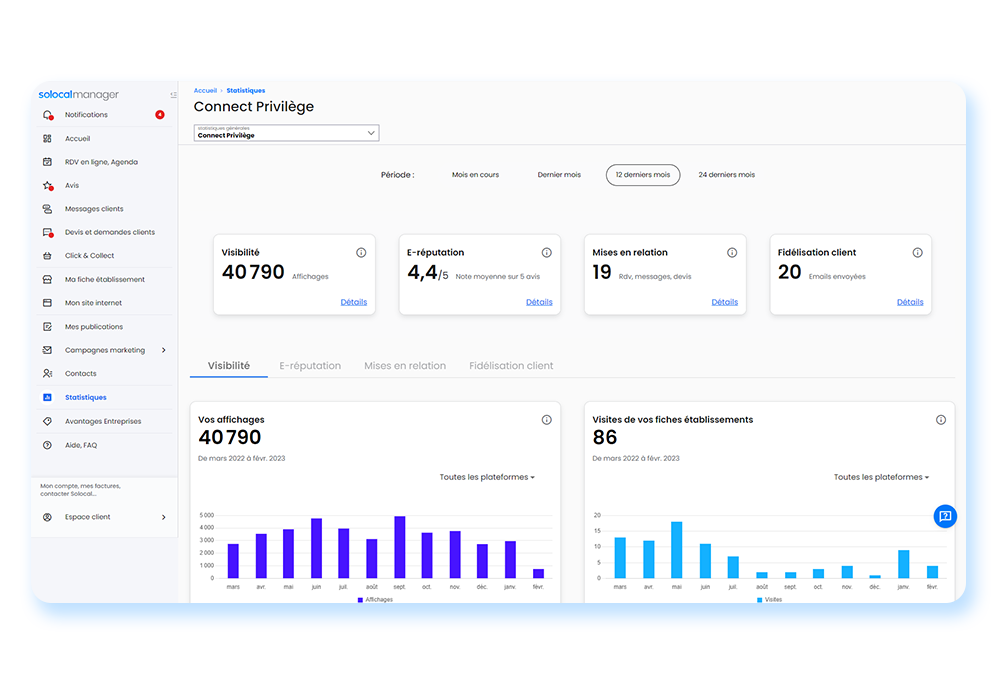Click the Ma fiche établissement store icon

coord(47,279)
